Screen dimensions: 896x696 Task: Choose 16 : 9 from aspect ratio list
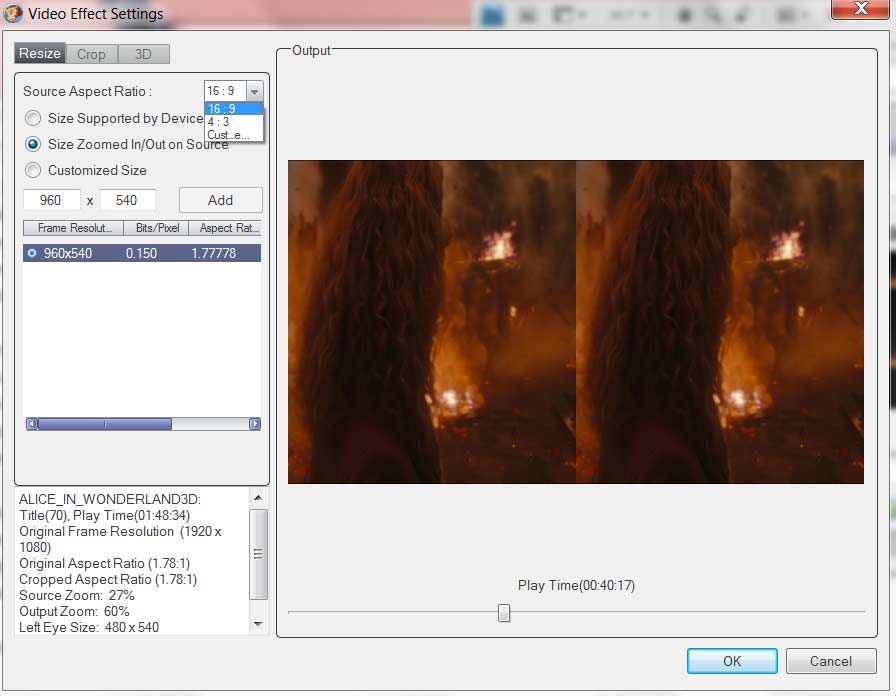(x=234, y=109)
